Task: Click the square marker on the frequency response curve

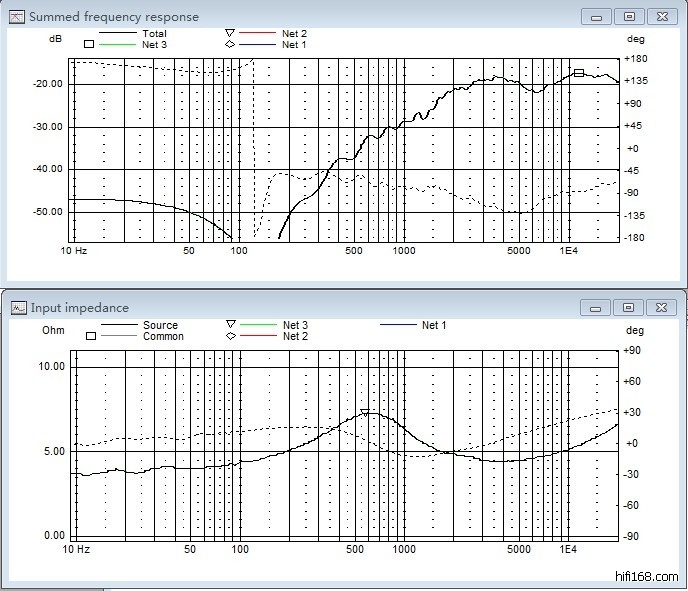Action: click(578, 73)
